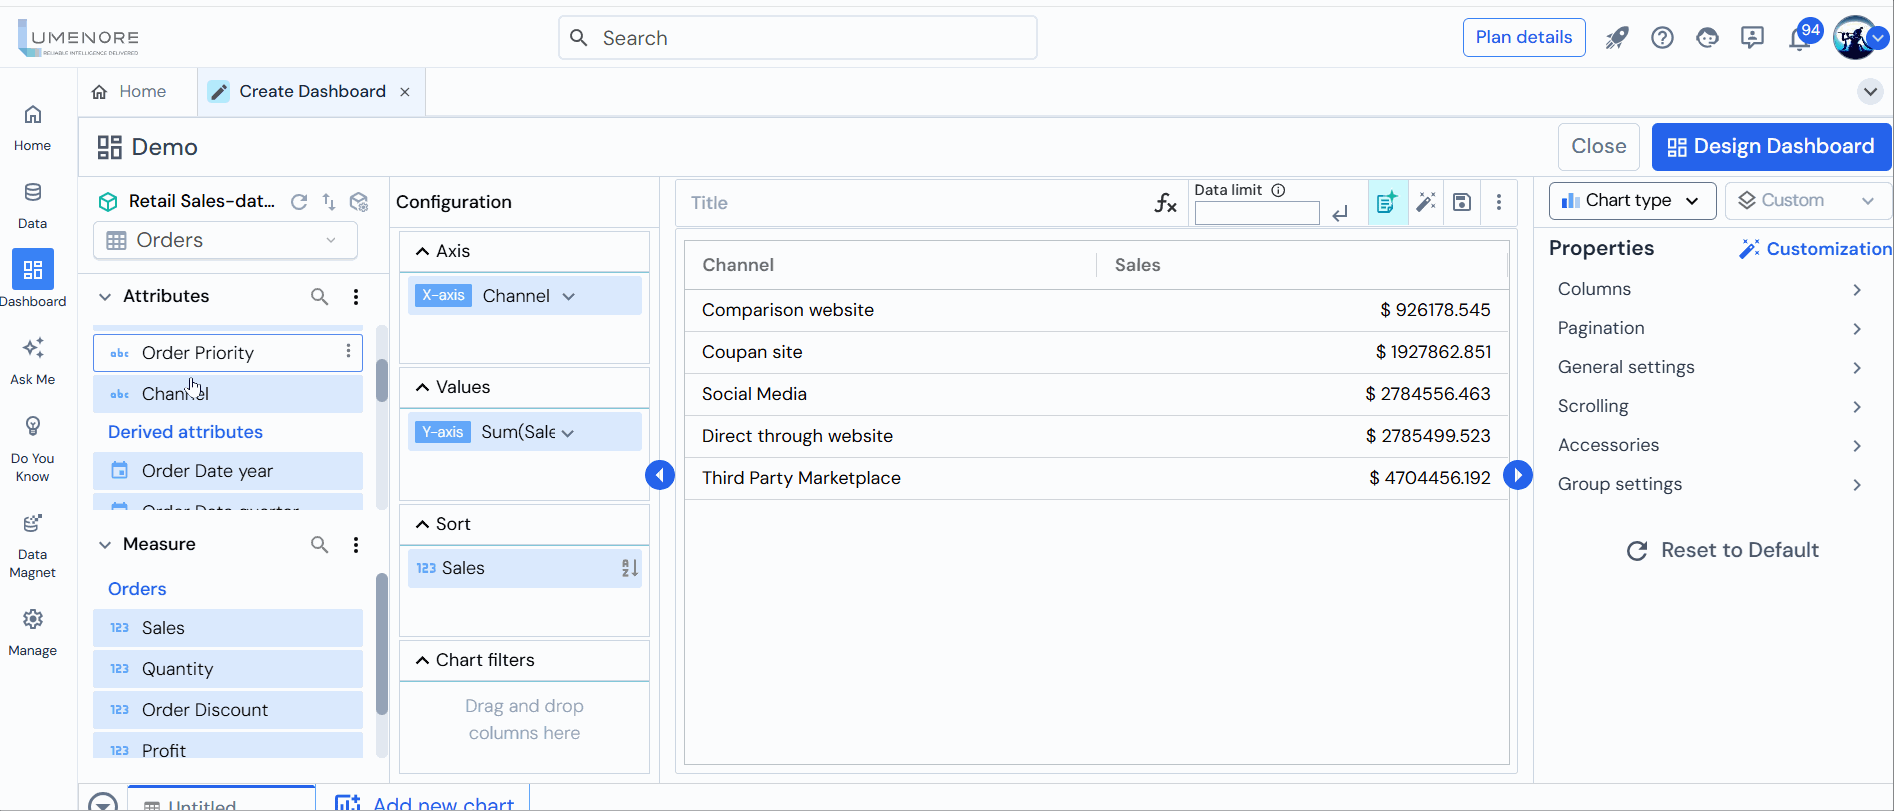The width and height of the screenshot is (1894, 811).
Task: Switch to the Home tab
Action: 129,92
